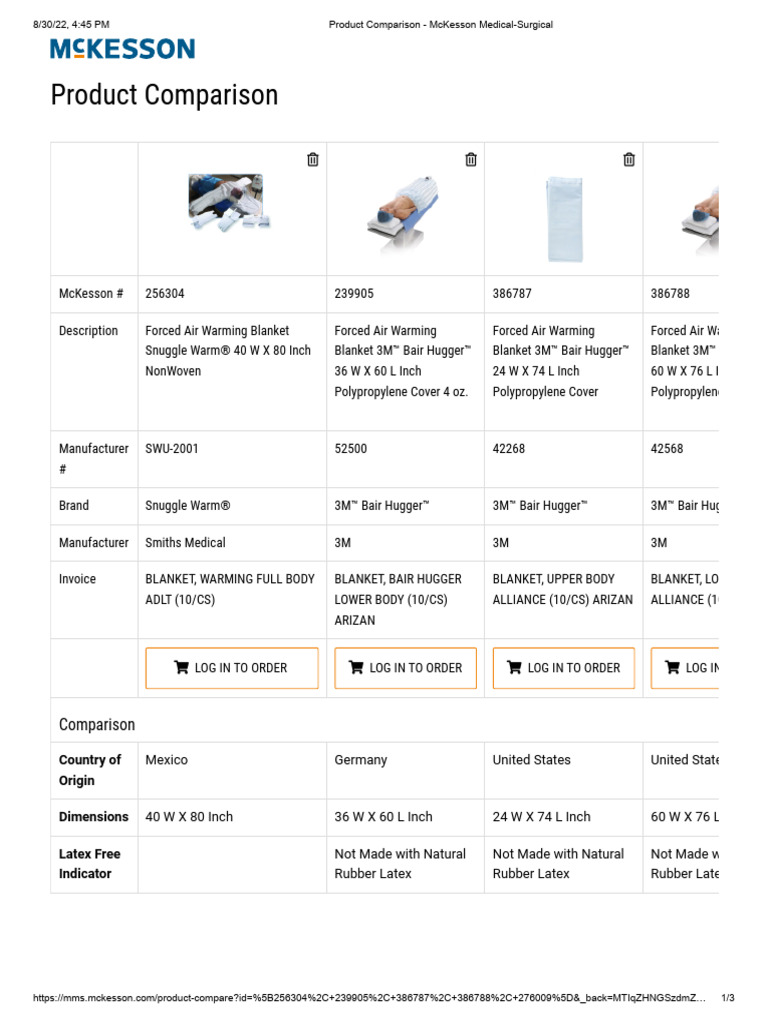Open Forced Air Warming Blanket Snuggle Warm description
The width and height of the screenshot is (768, 1024).
click(228, 350)
